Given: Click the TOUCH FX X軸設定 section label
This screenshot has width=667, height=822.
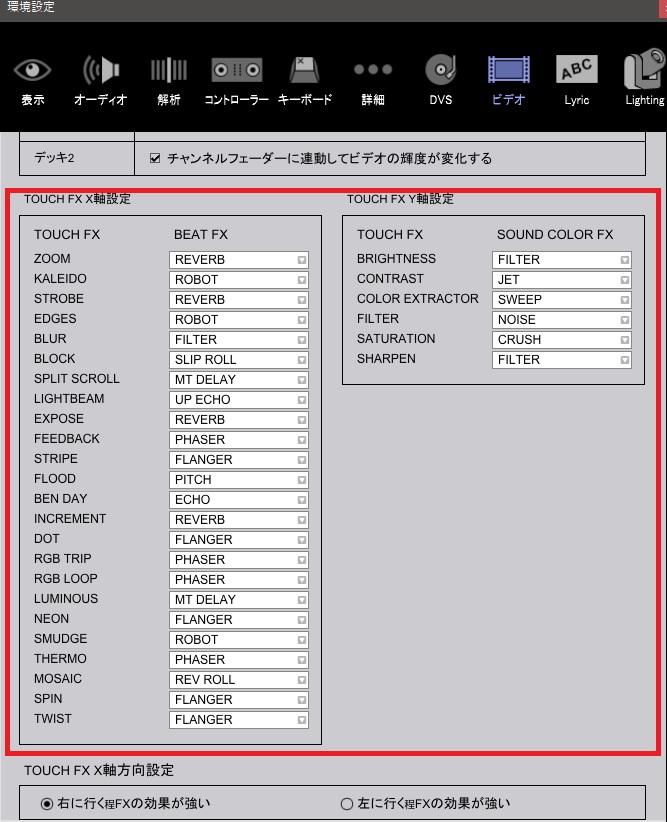Looking at the screenshot, I should pos(77,199).
